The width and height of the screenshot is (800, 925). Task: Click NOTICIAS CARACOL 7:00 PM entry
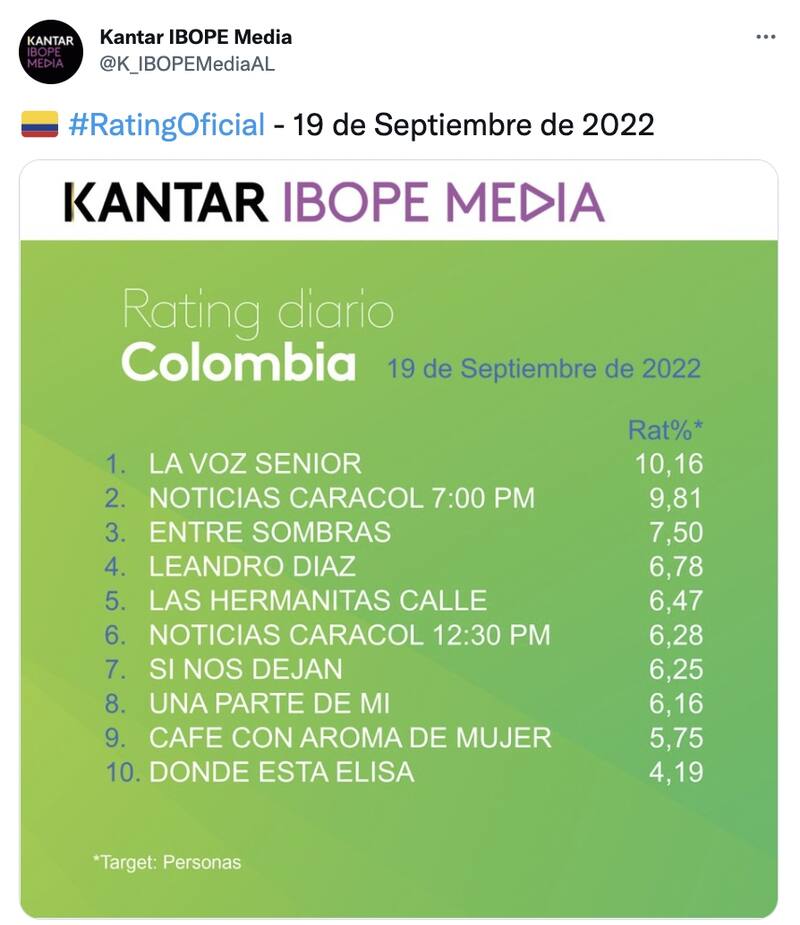click(341, 498)
